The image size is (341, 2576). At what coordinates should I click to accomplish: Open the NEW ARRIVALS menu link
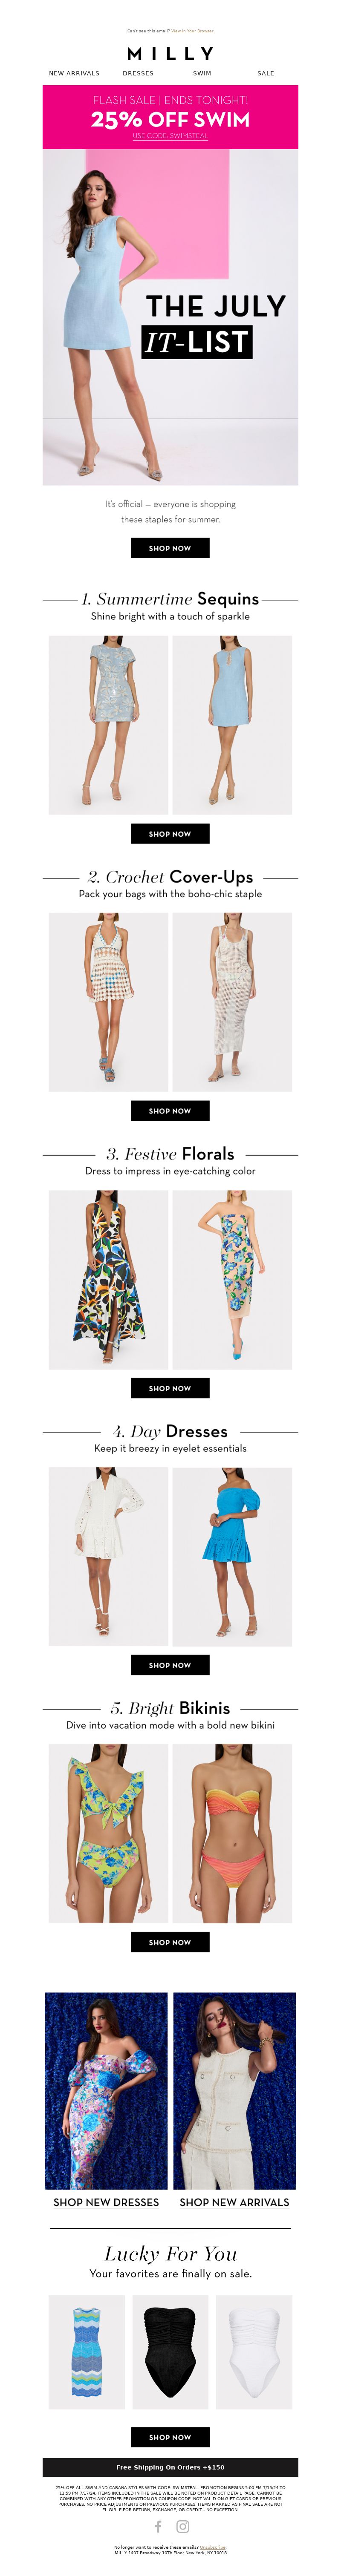[74, 73]
